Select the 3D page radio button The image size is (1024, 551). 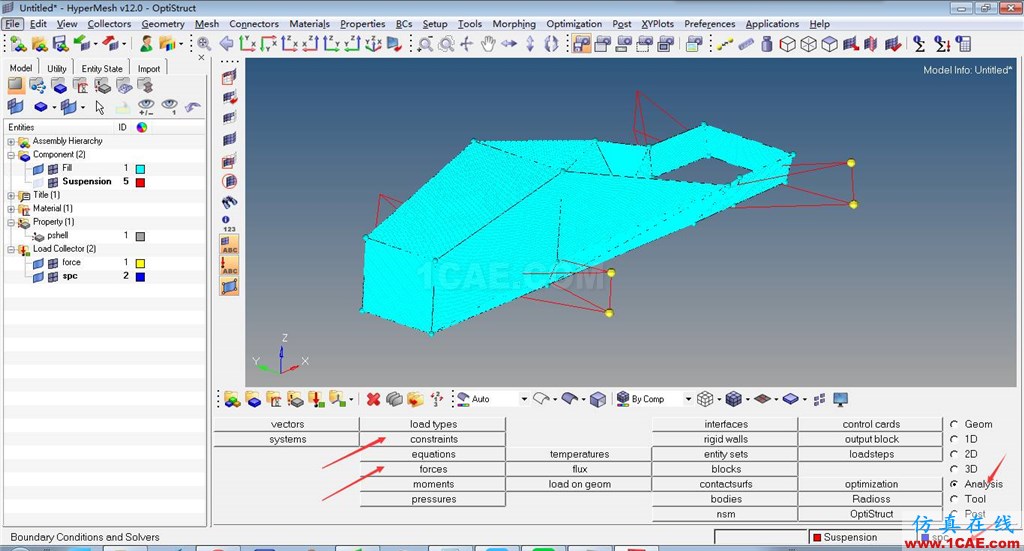pyautogui.click(x=954, y=469)
